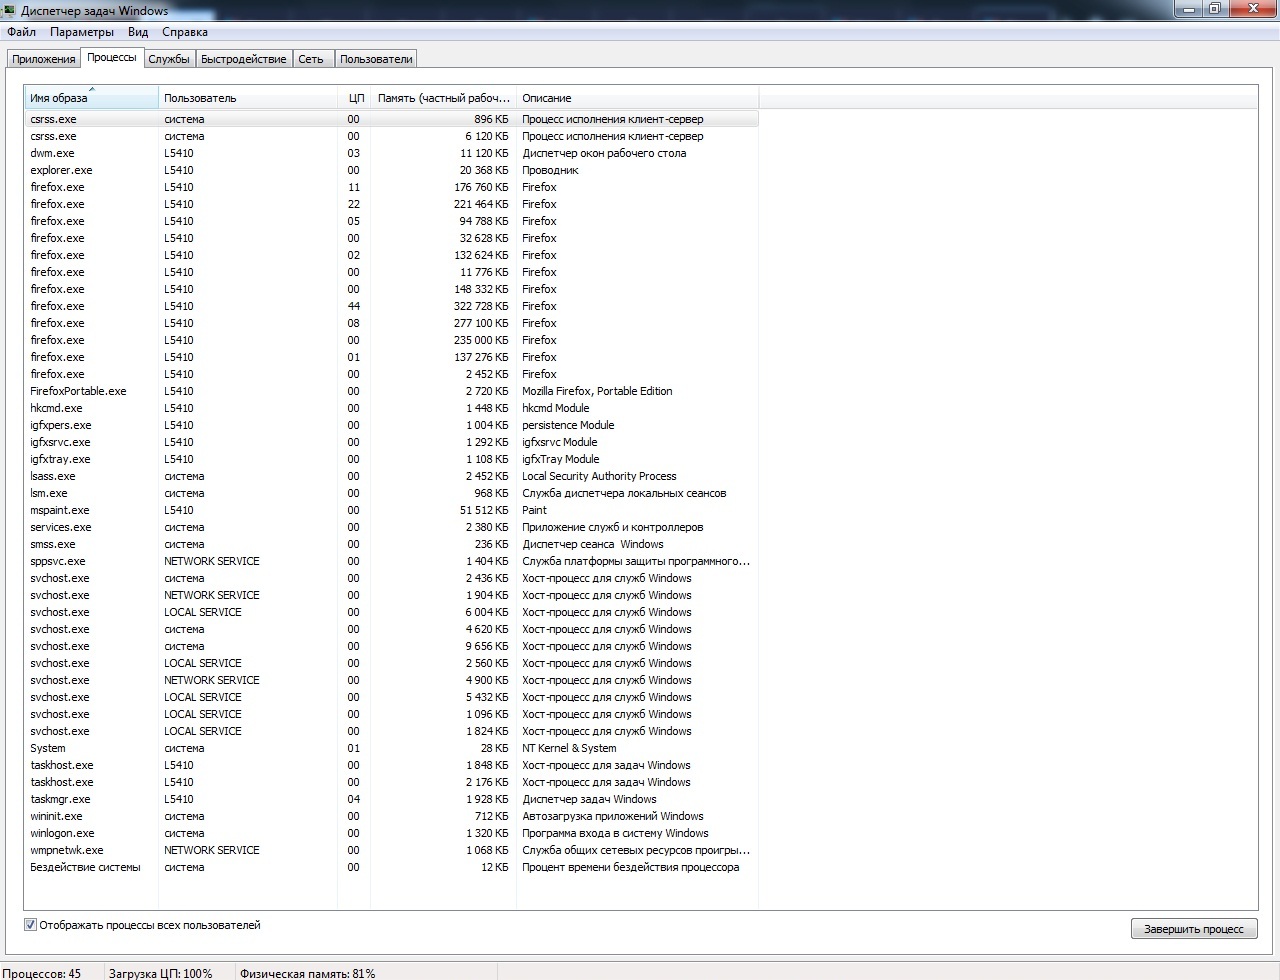Open the Файл menu
1280x980 pixels.
coord(21,32)
